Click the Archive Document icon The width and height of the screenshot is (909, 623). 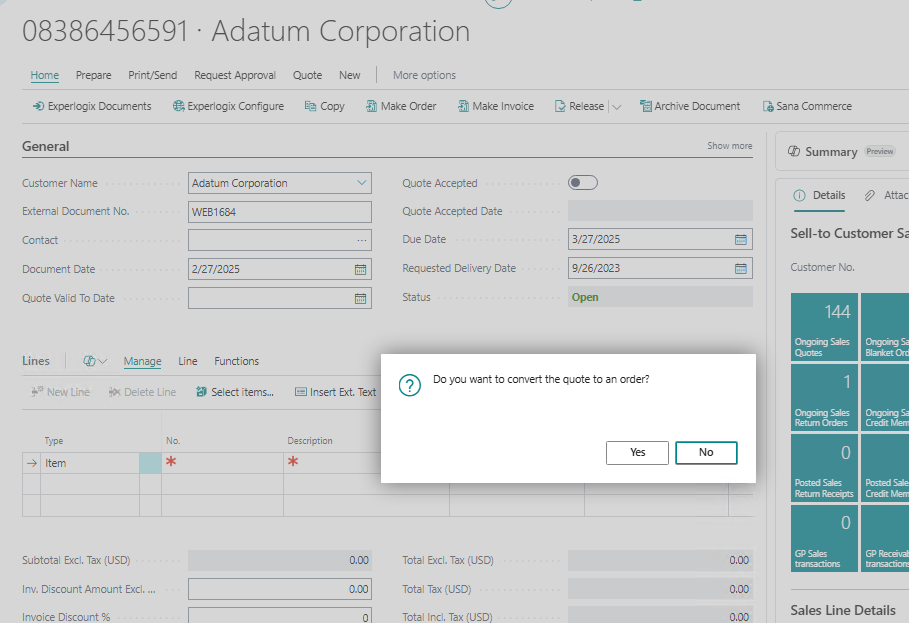coord(645,106)
